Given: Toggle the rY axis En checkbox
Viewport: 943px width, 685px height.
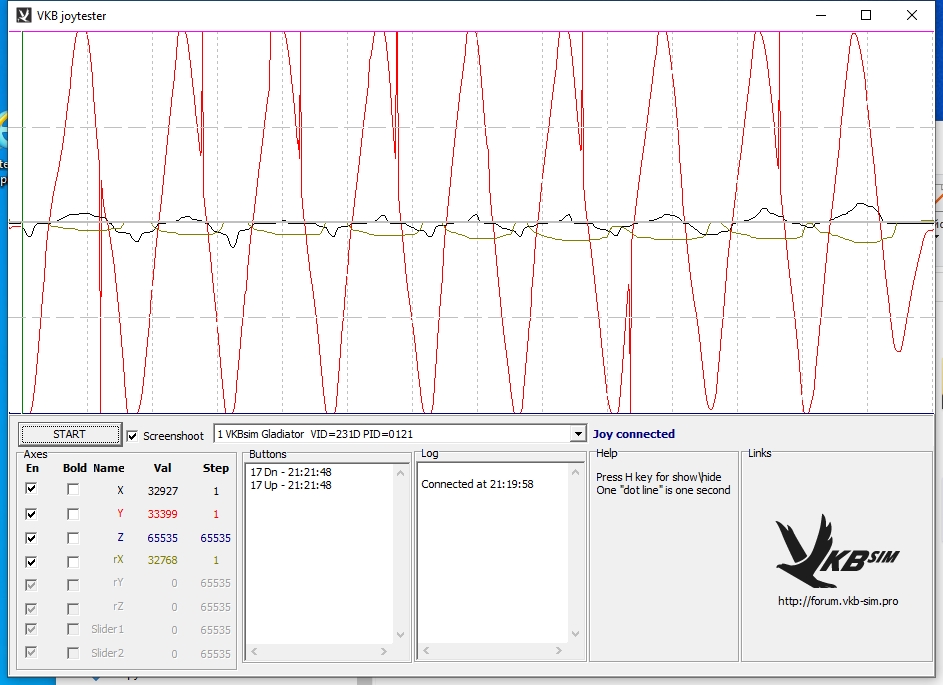Looking at the screenshot, I should click(31, 585).
